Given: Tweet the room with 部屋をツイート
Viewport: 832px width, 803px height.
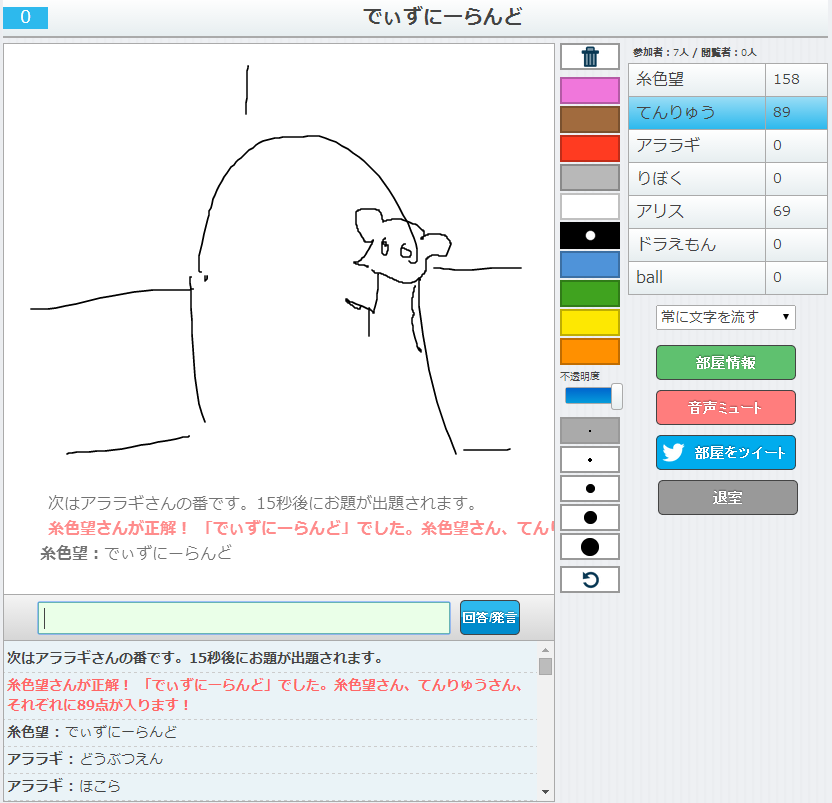Looking at the screenshot, I should click(725, 453).
